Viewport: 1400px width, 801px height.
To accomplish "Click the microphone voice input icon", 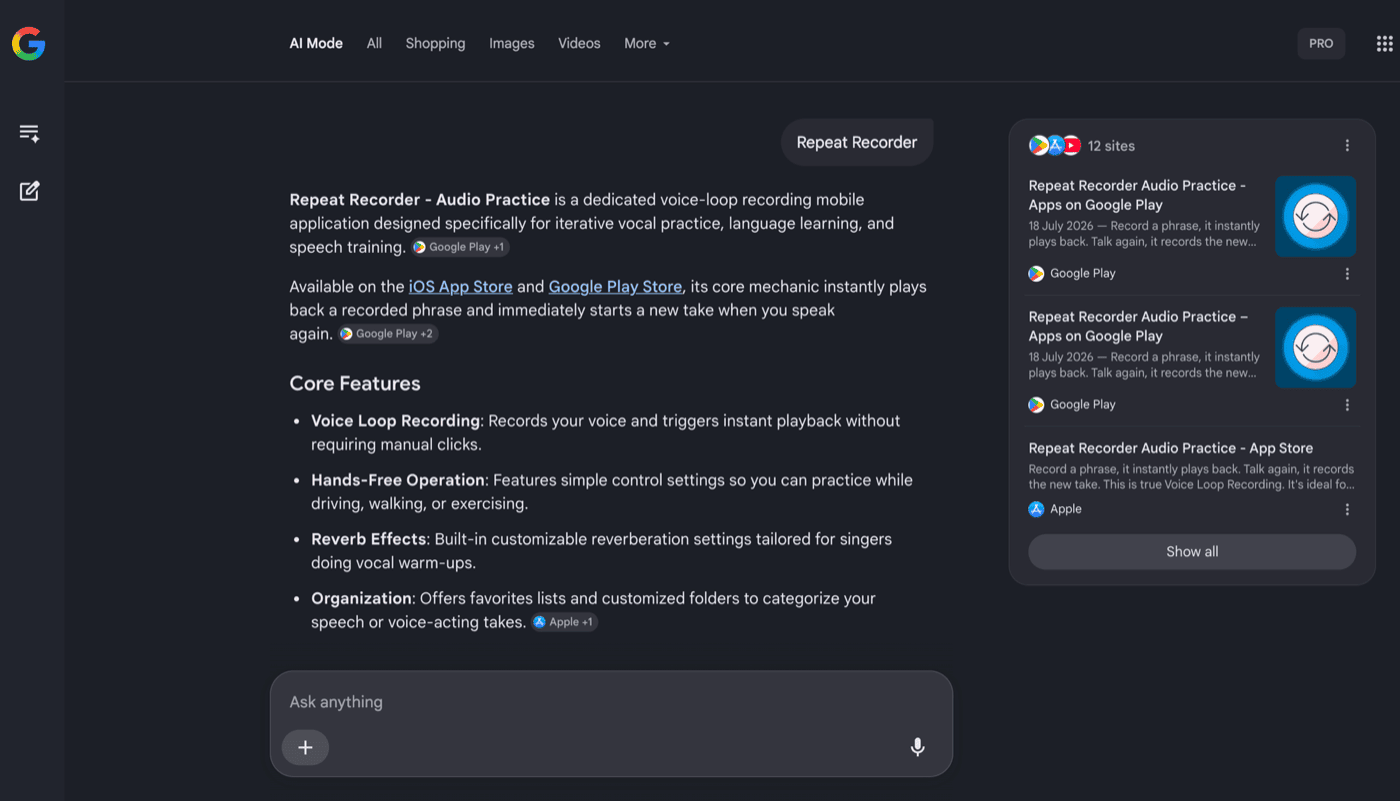I will pyautogui.click(x=917, y=747).
